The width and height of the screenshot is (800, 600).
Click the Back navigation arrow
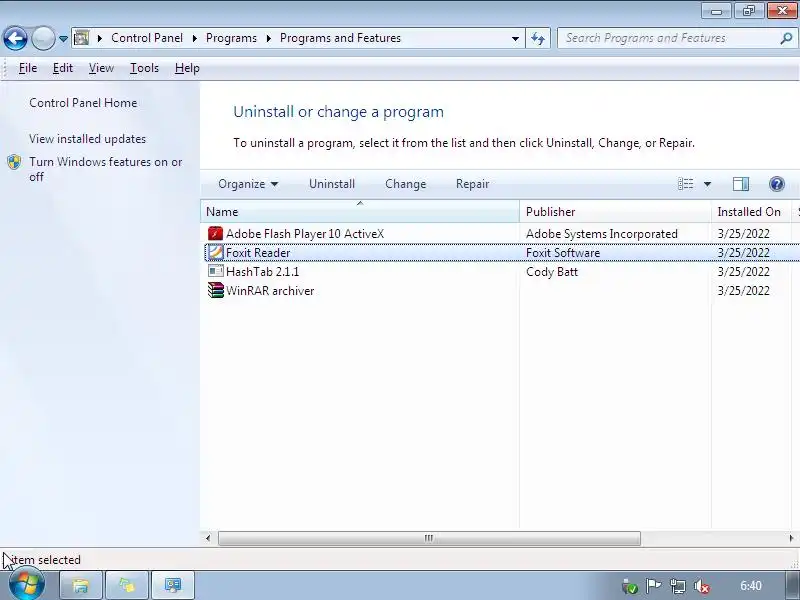click(x=15, y=38)
